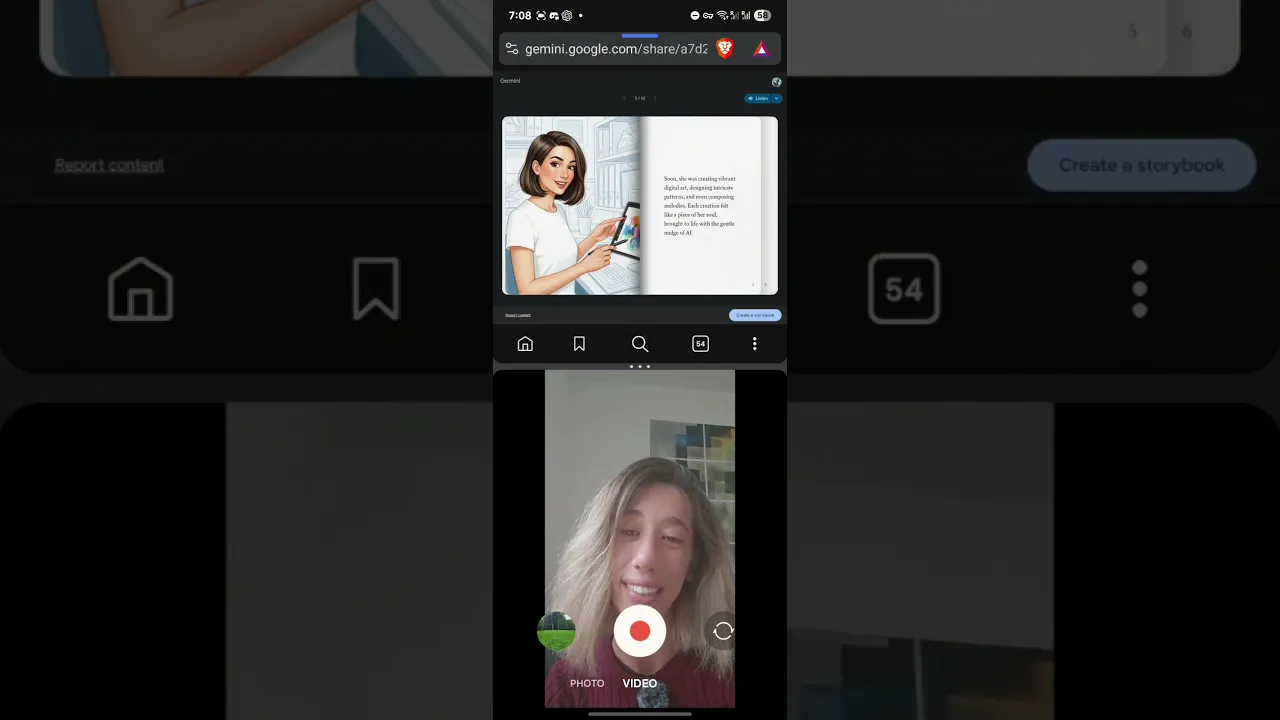Tap the Do Not Disturb status icon

point(695,16)
